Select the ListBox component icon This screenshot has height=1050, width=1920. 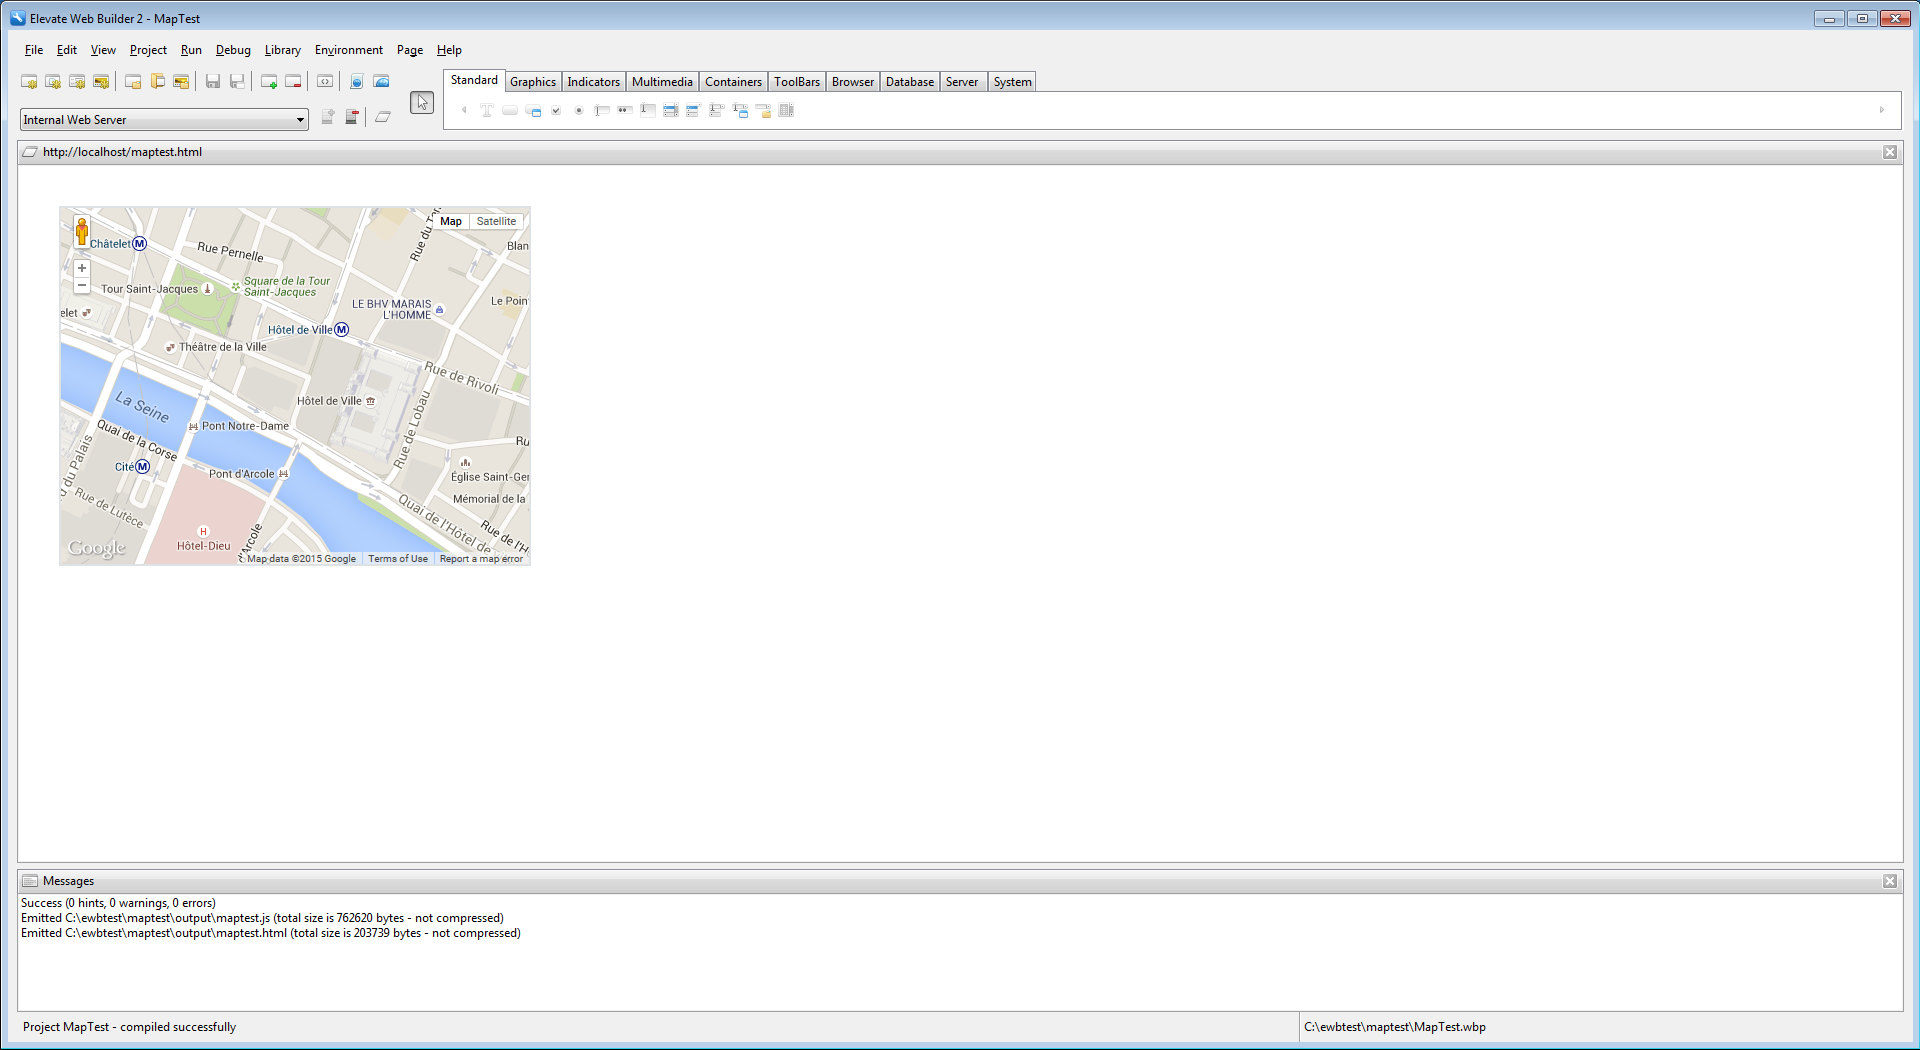pos(671,111)
